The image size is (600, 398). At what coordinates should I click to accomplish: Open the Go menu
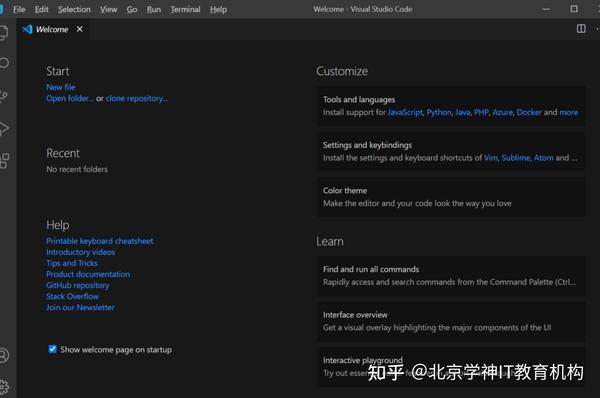(x=132, y=10)
